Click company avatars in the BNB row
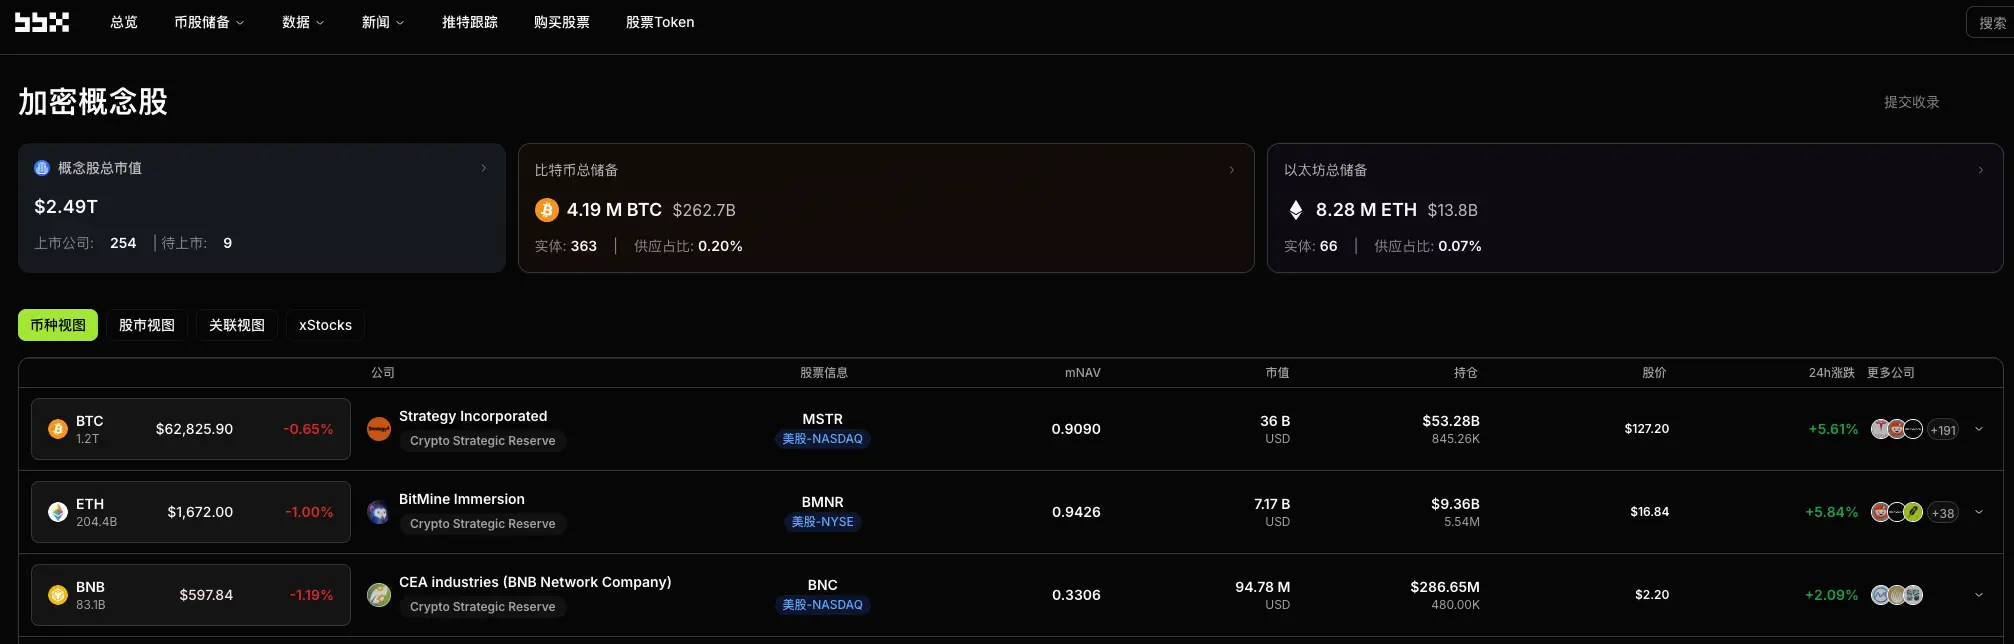Image resolution: width=2014 pixels, height=644 pixels. 1897,595
